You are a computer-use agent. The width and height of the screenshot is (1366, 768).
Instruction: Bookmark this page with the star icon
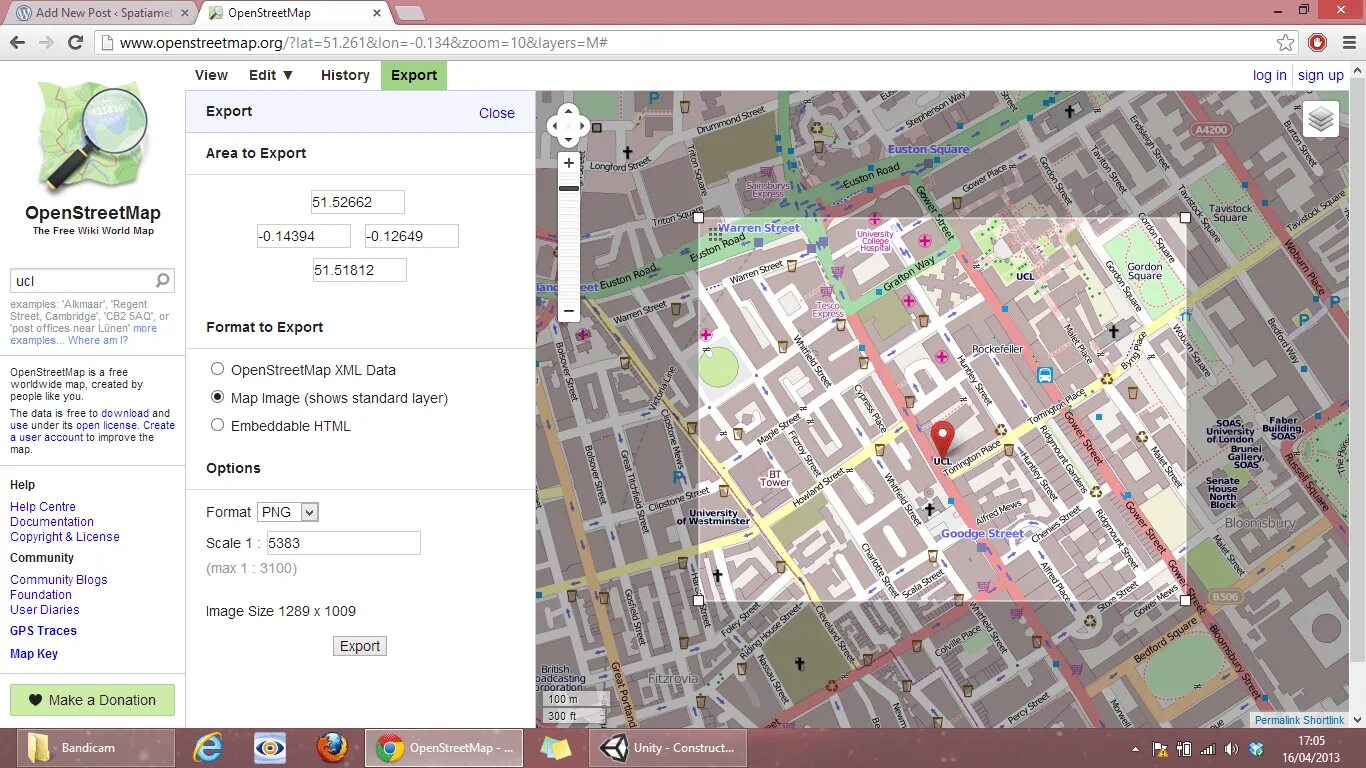[1286, 43]
